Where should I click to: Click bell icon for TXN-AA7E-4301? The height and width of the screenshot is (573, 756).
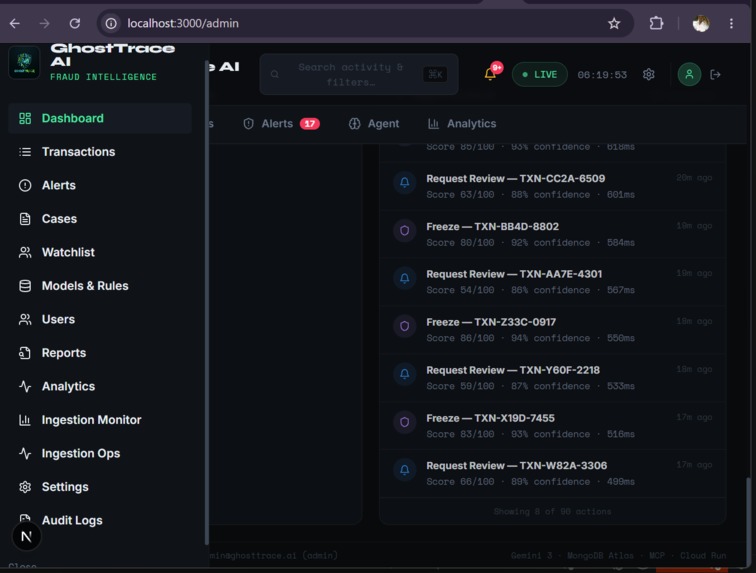click(405, 278)
